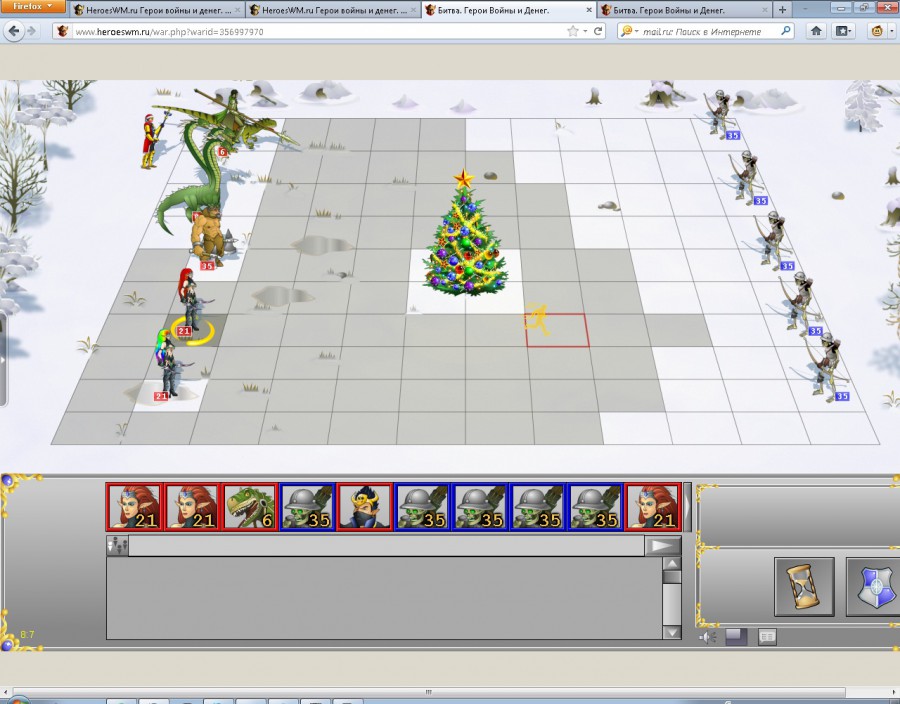The image size is (900, 704).
Task: Send chat message with arrow button
Action: coord(662,546)
